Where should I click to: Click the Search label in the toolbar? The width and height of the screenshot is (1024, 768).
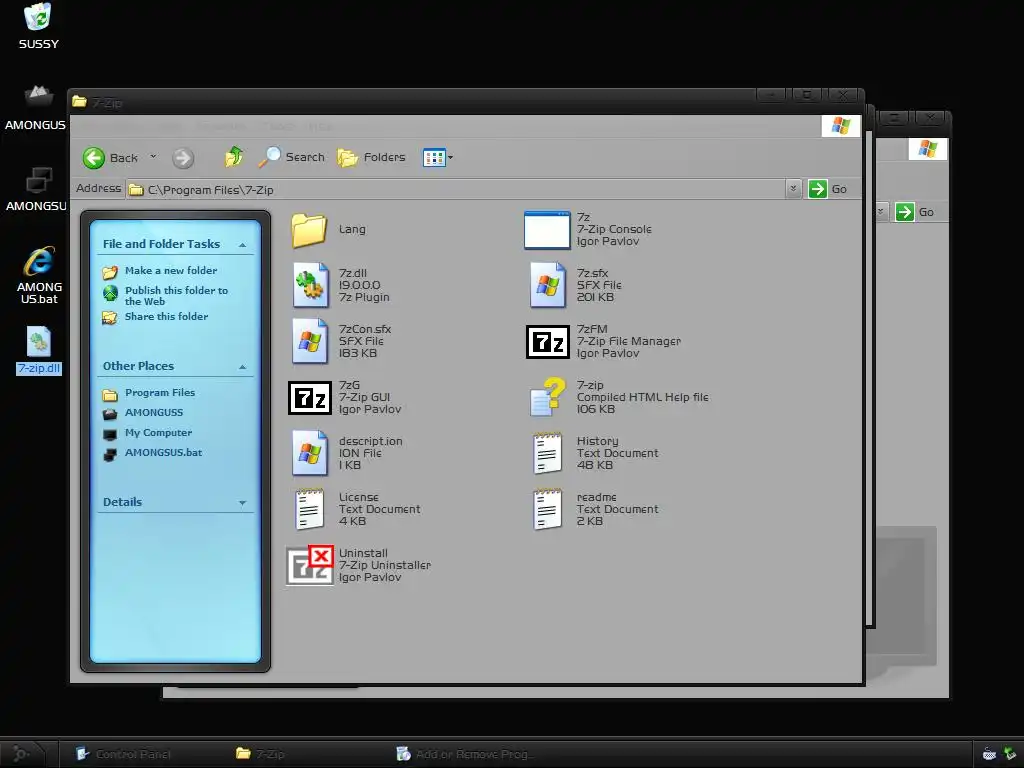tap(305, 157)
